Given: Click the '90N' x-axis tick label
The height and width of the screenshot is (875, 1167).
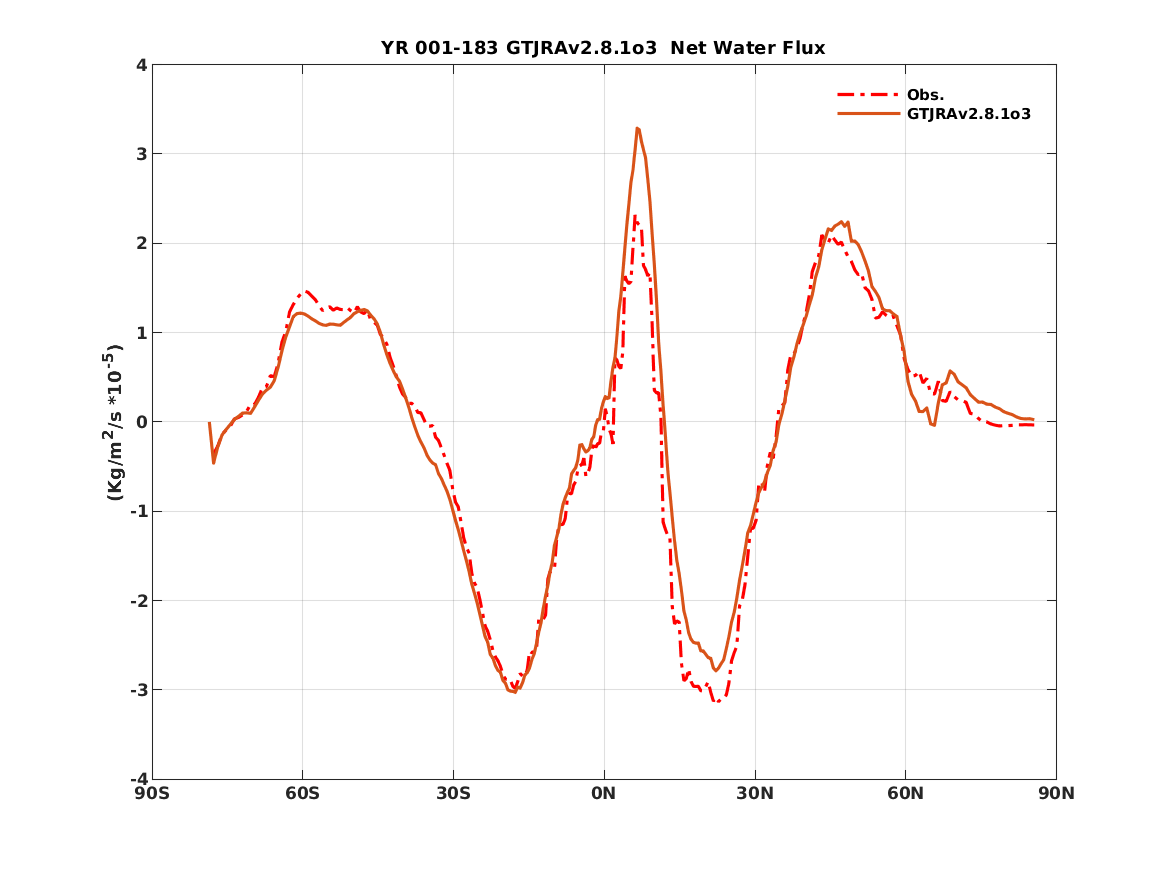Looking at the screenshot, I should coord(1056,794).
